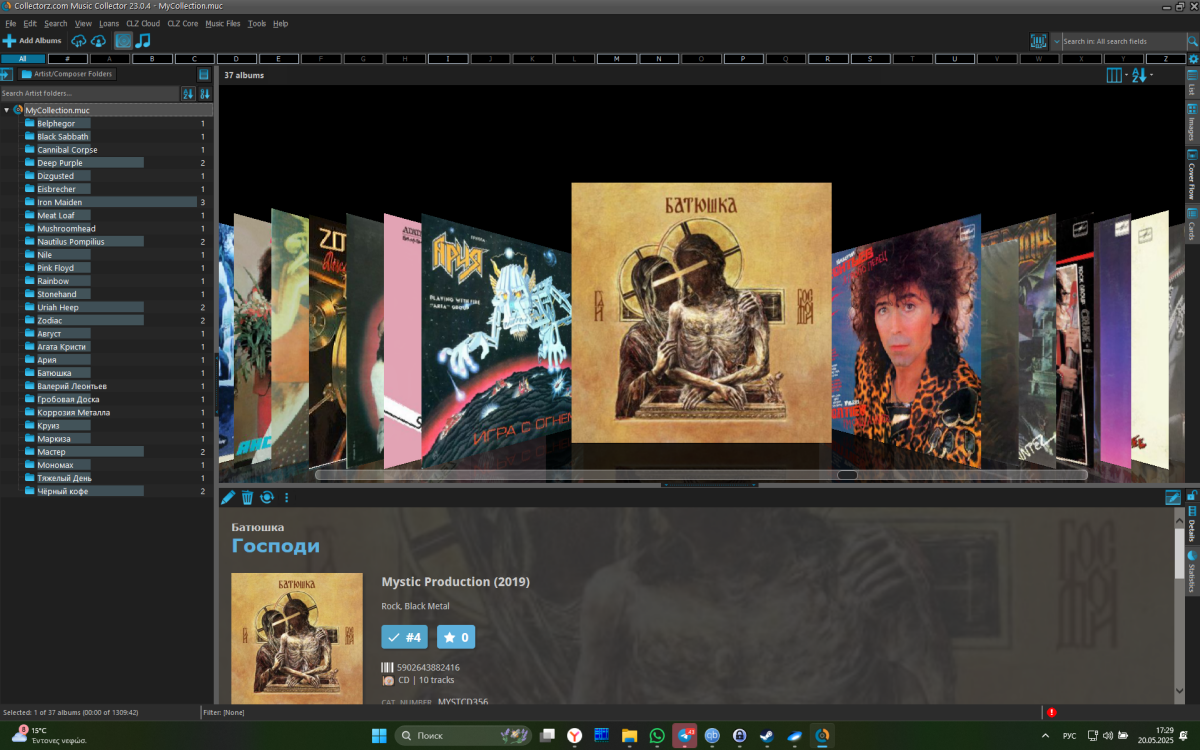Switch to the Images view tab
Image resolution: width=1200 pixels, height=750 pixels.
tap(1192, 122)
